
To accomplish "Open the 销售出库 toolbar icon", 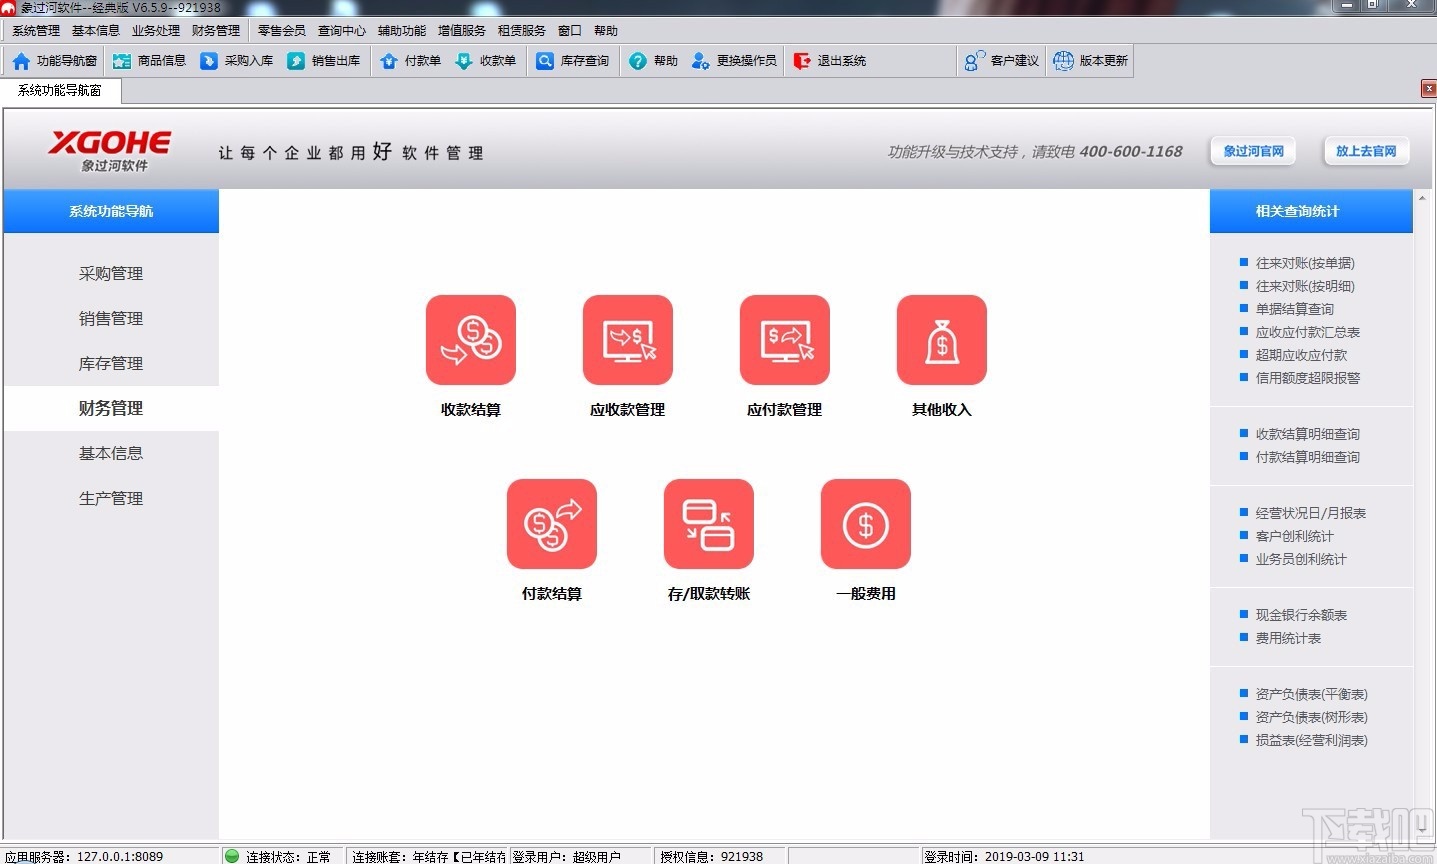I will click(x=325, y=60).
